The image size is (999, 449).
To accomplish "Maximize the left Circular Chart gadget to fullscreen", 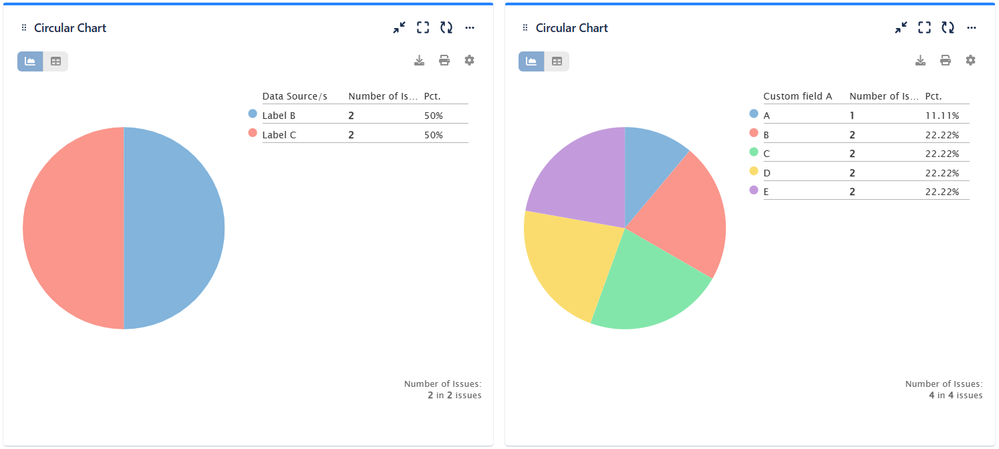I will [x=423, y=27].
